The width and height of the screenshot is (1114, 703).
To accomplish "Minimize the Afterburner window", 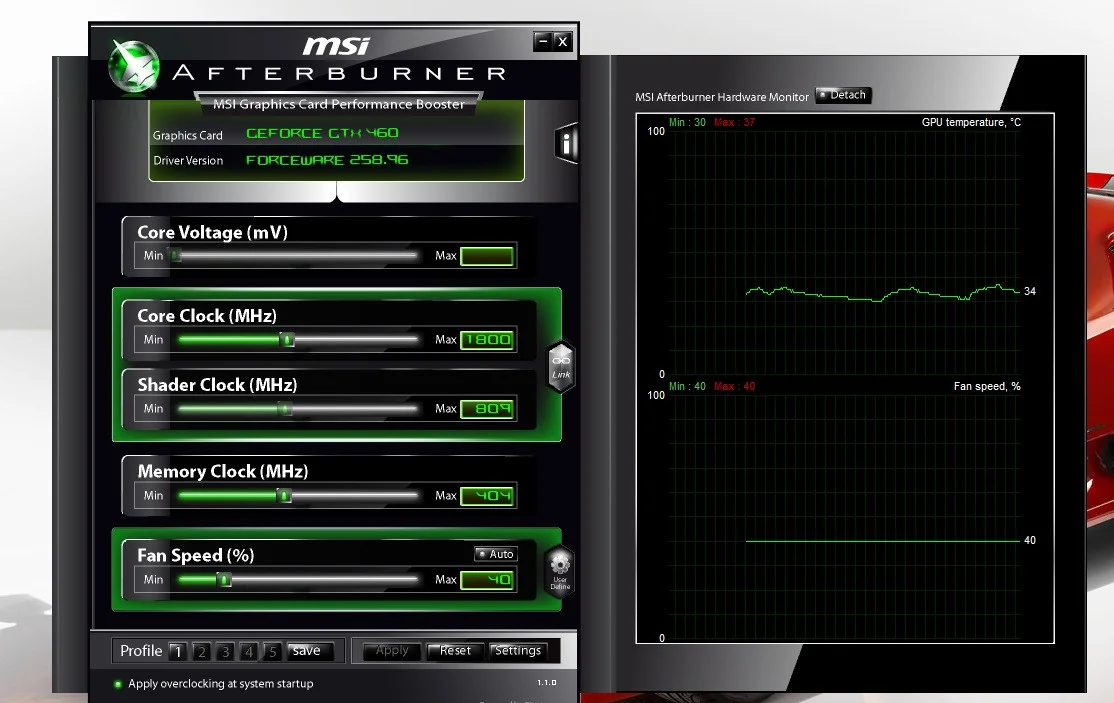I will coord(543,41).
